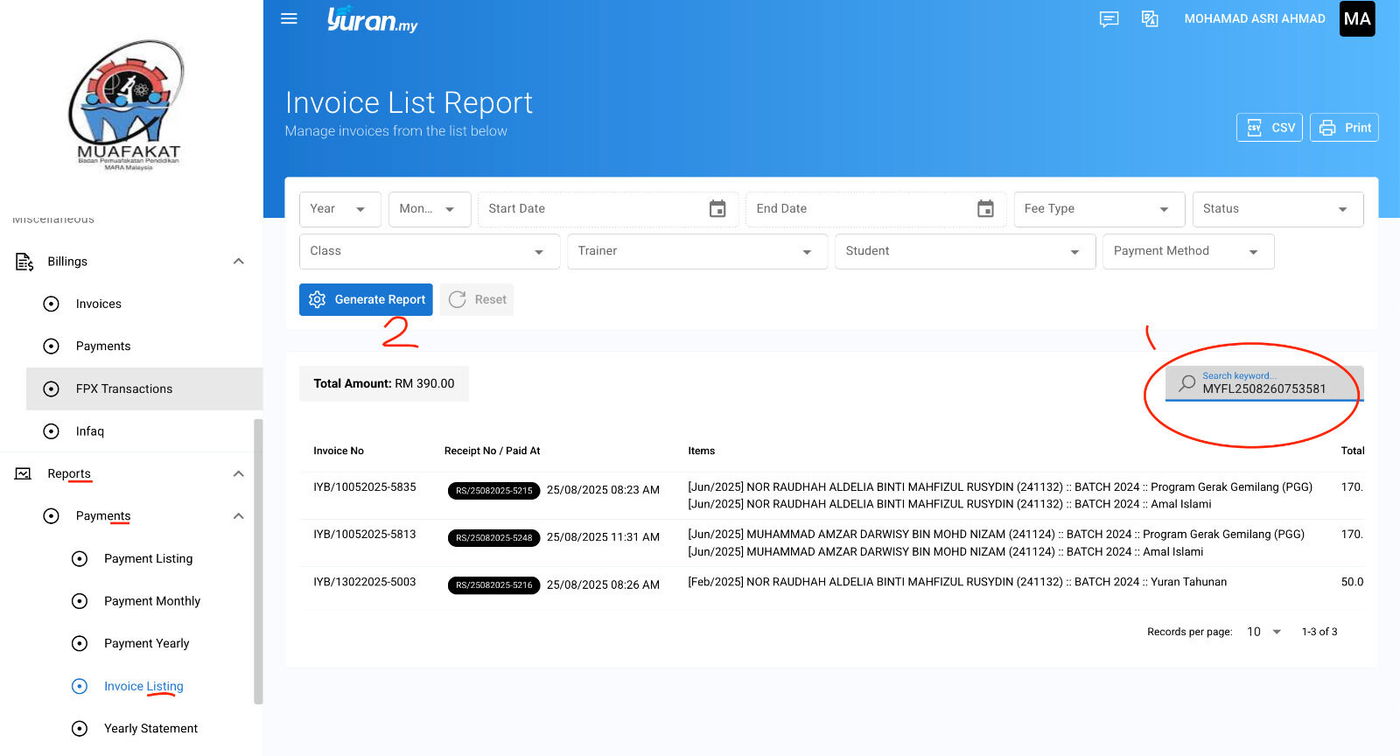Open End Date calendar picker icon

[x=985, y=209]
